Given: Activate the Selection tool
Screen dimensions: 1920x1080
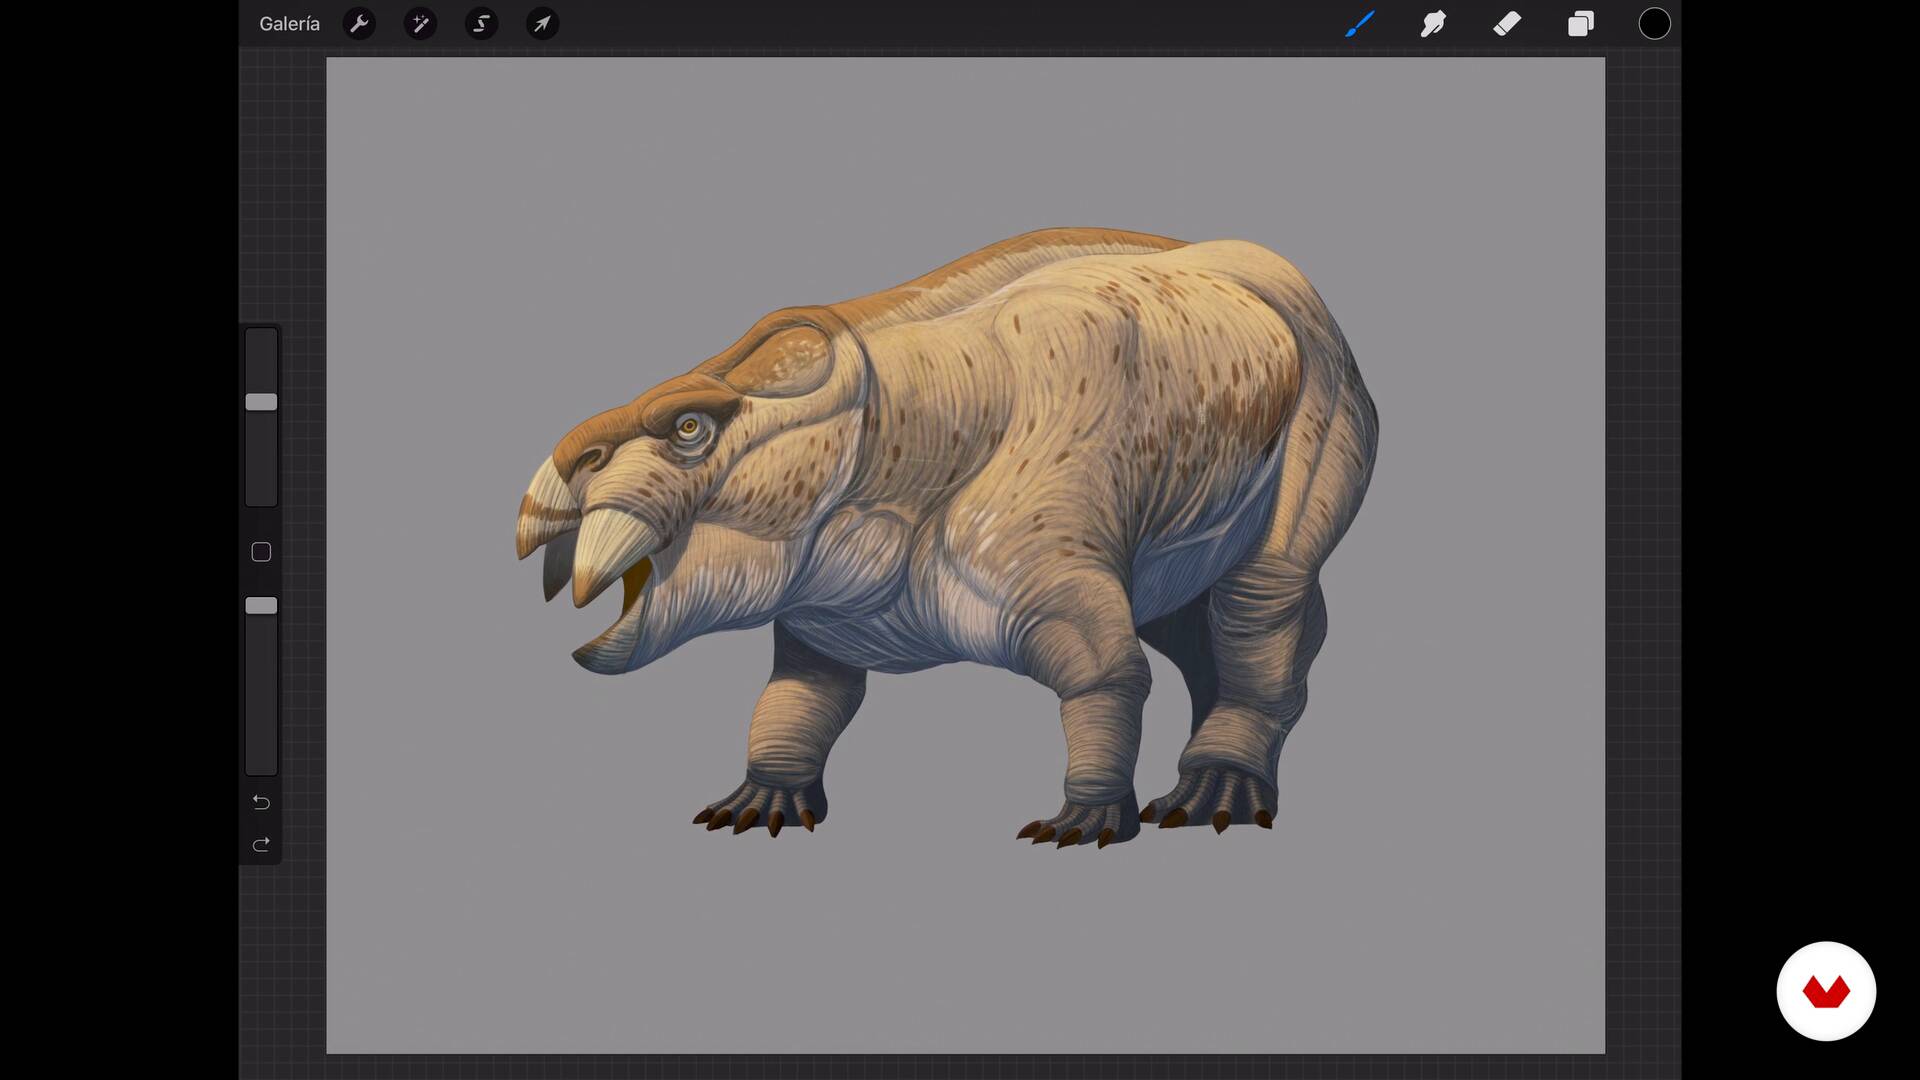Looking at the screenshot, I should point(481,24).
